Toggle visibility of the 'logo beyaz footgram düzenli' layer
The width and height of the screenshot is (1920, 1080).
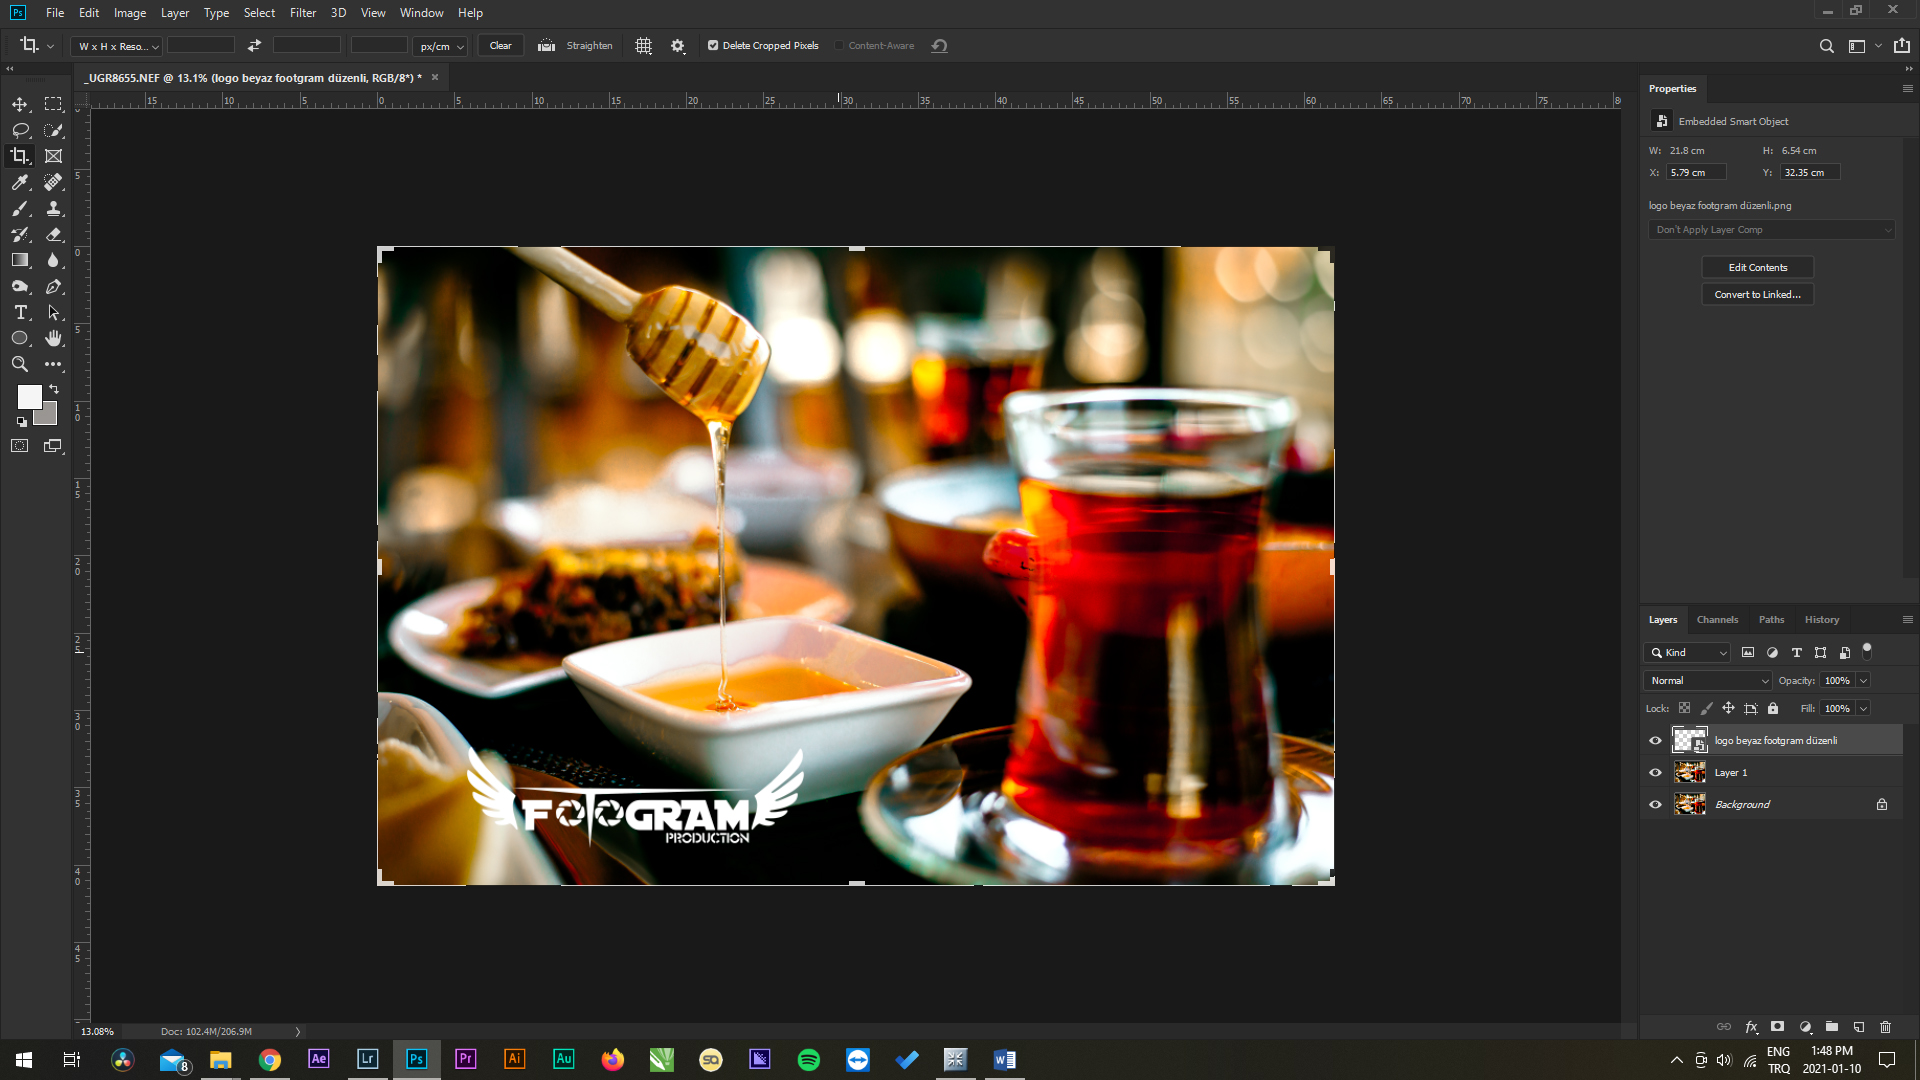1656,740
